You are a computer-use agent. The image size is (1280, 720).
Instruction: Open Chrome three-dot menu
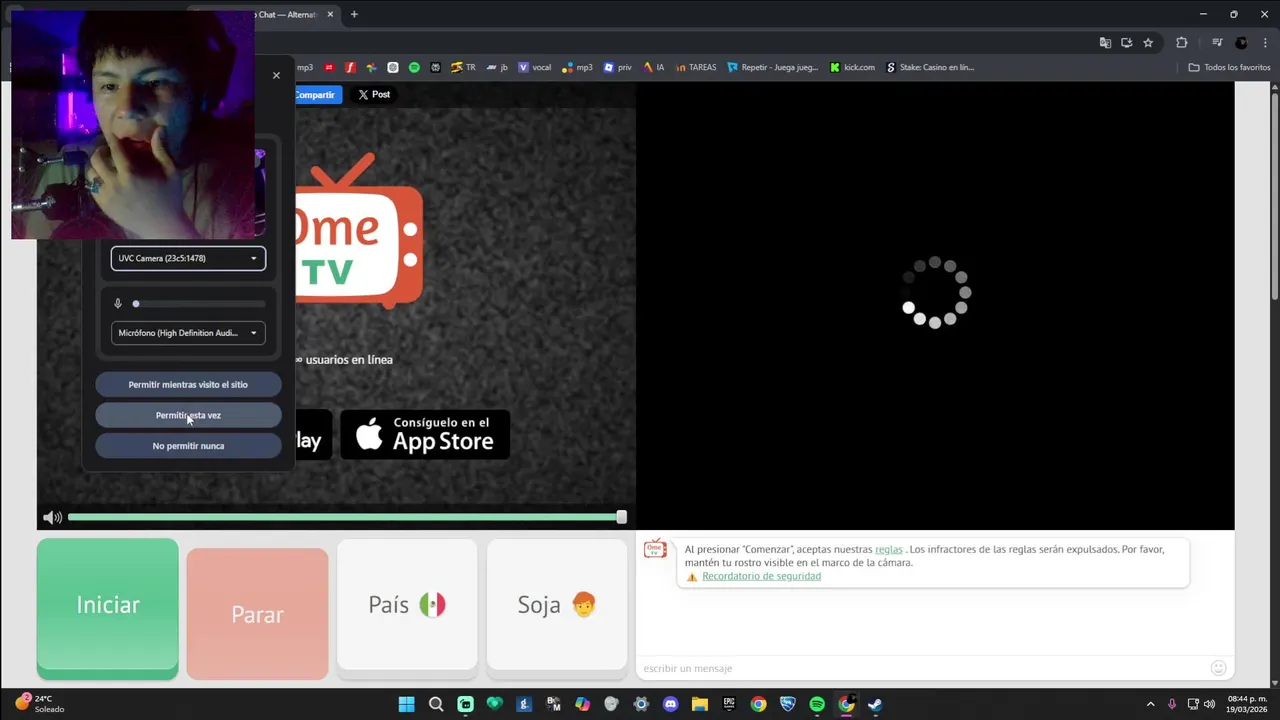[1263, 42]
